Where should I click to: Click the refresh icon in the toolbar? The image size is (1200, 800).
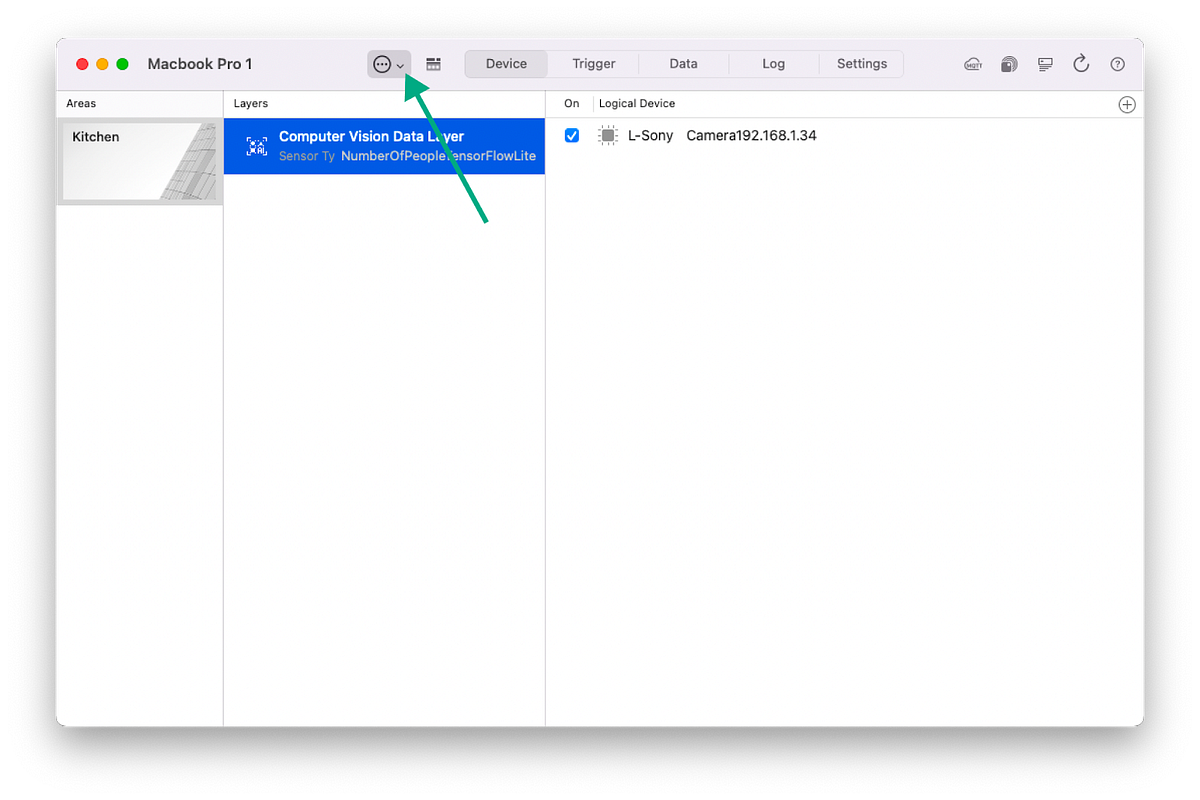[x=1081, y=63]
